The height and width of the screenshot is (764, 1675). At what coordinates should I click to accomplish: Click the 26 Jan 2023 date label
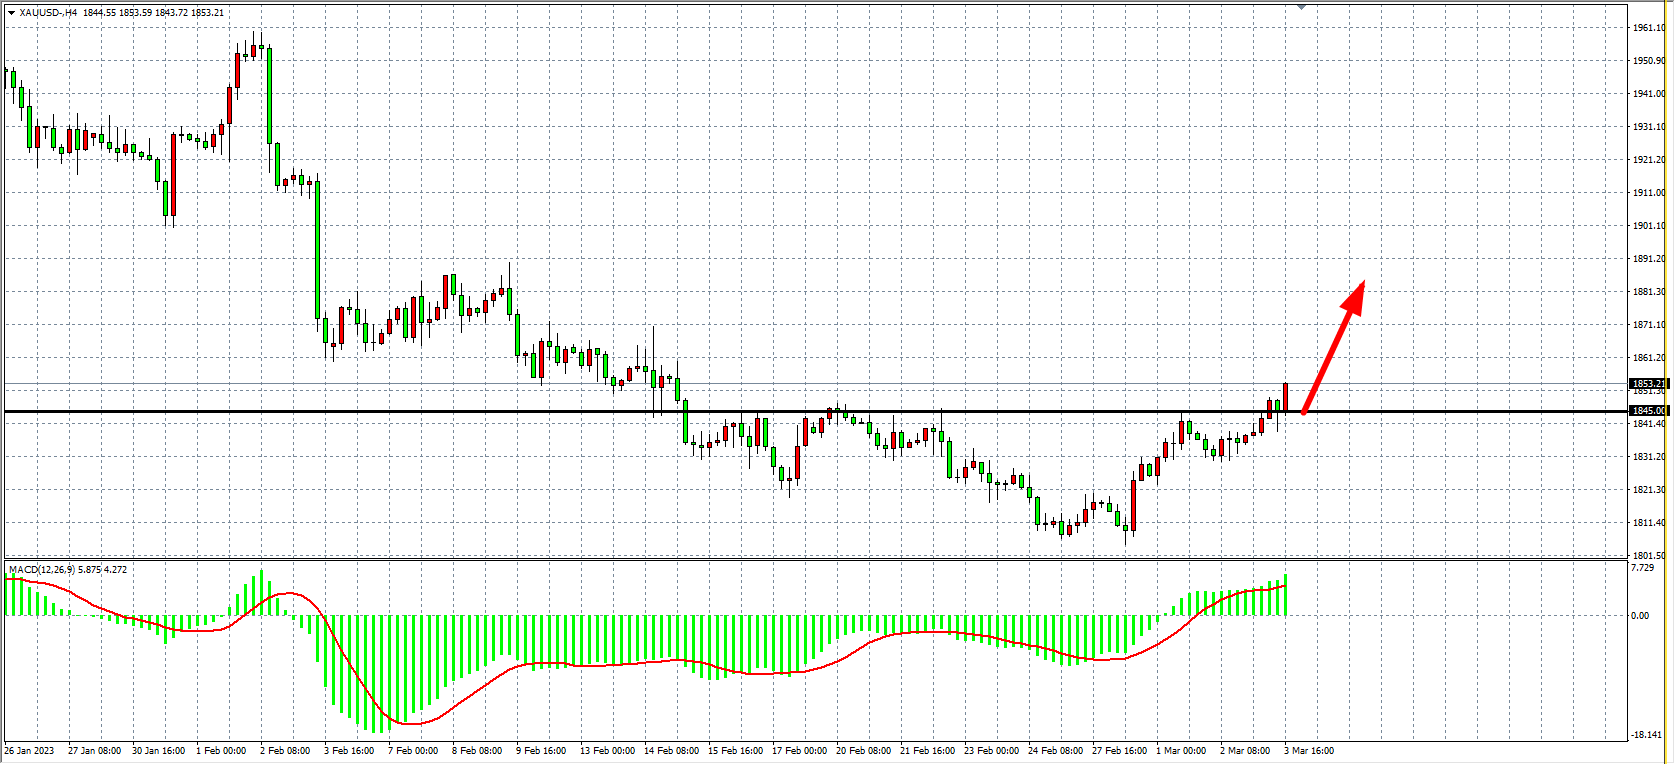pyautogui.click(x=29, y=751)
